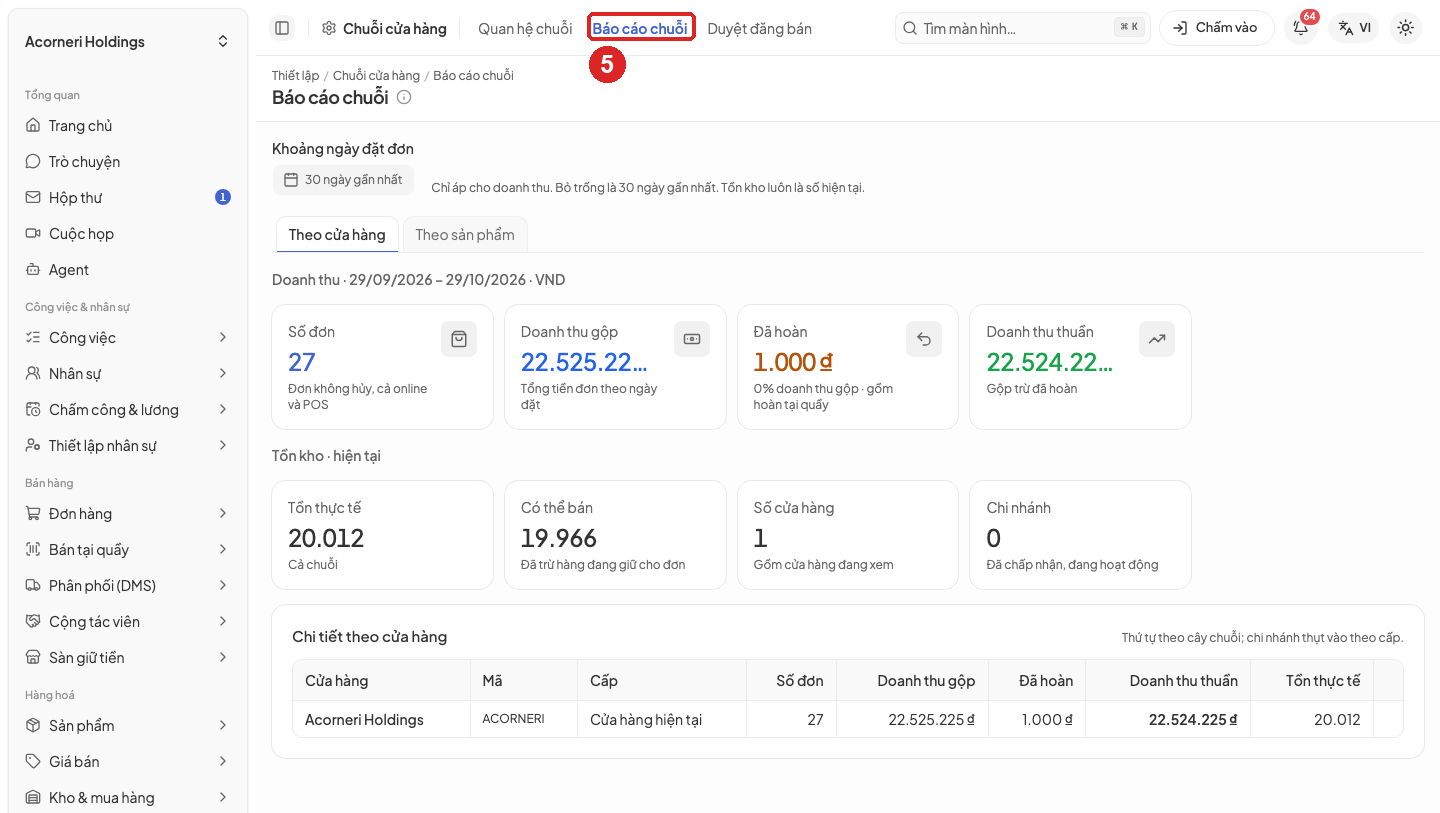Open the notifications bell icon

click(x=1301, y=28)
